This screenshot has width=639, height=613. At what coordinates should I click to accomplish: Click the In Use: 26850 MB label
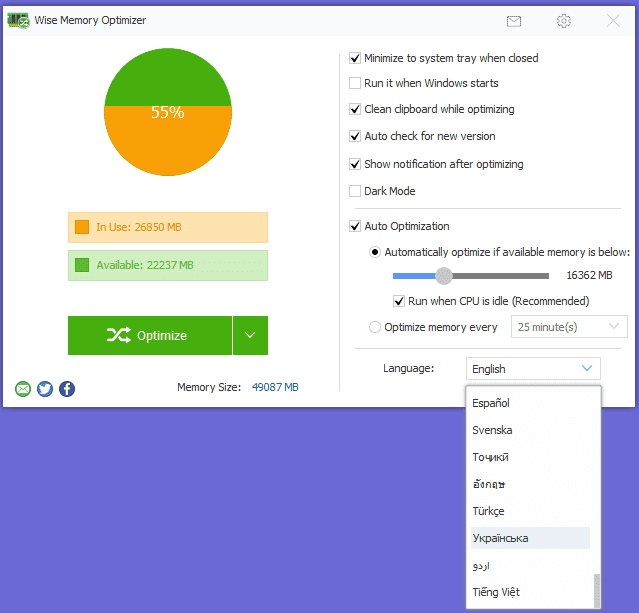click(x=139, y=227)
